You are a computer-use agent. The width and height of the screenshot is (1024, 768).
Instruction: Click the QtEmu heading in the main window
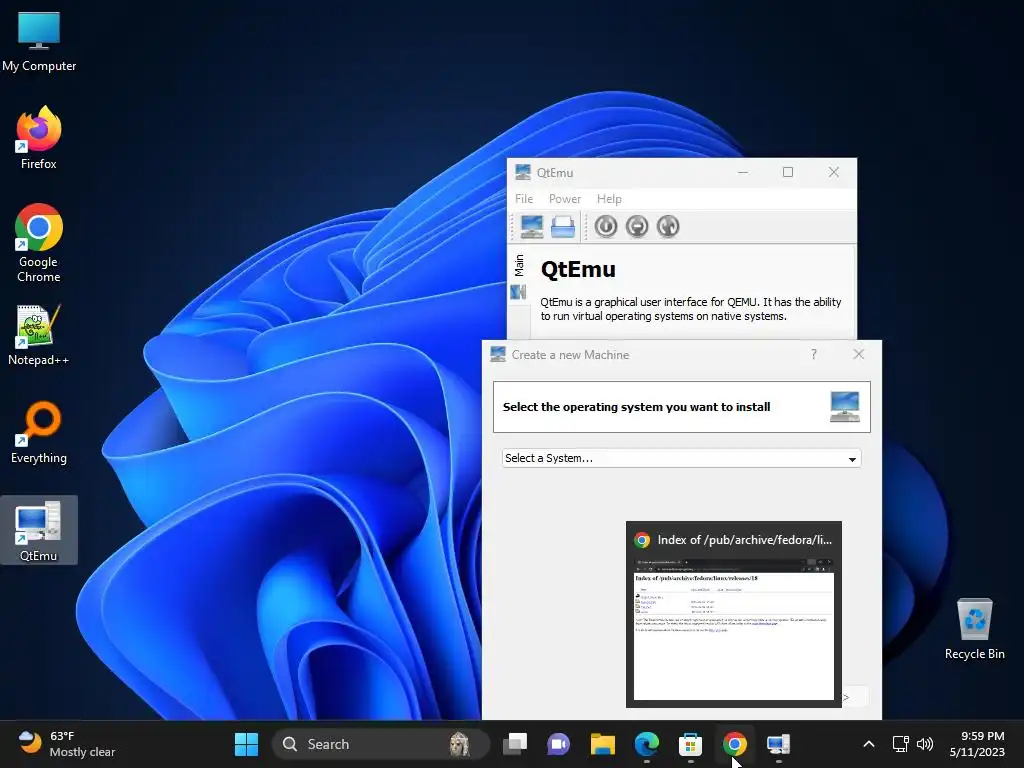578,269
